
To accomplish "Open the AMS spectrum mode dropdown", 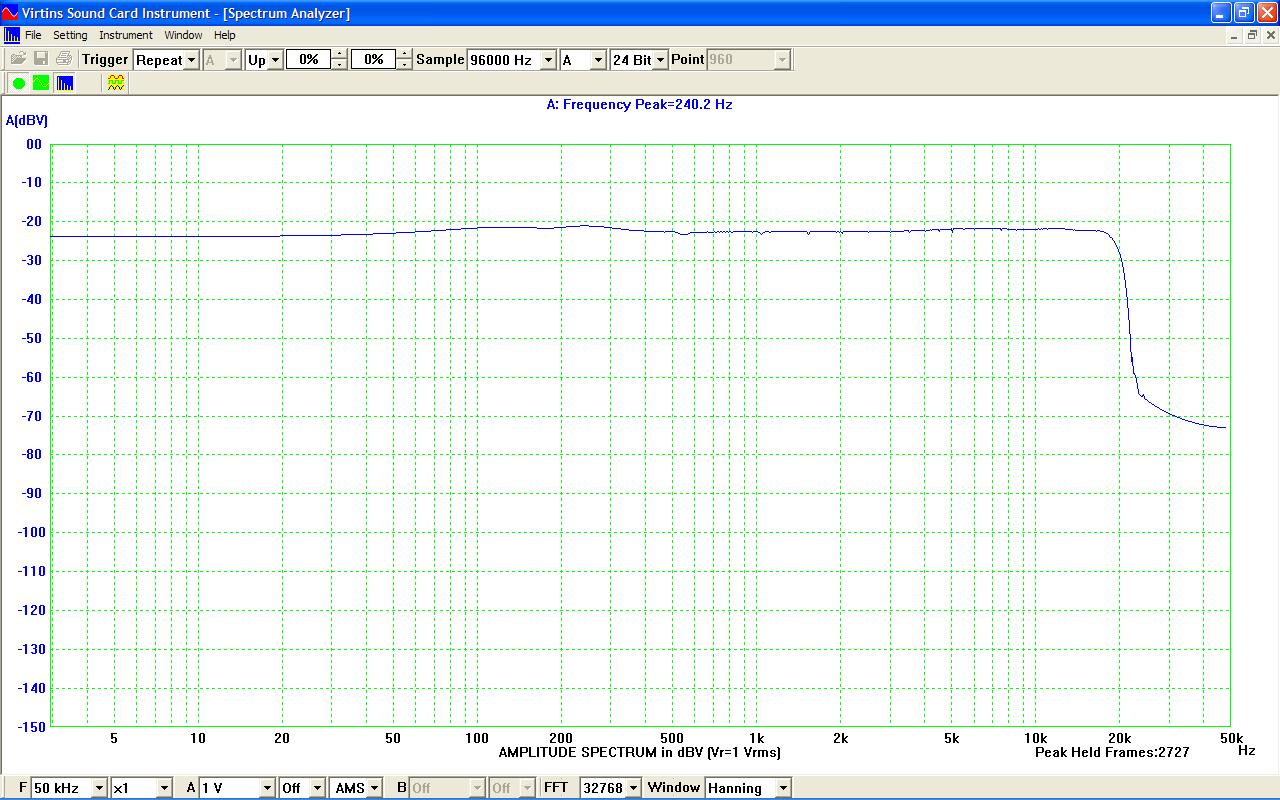I will (x=357, y=788).
